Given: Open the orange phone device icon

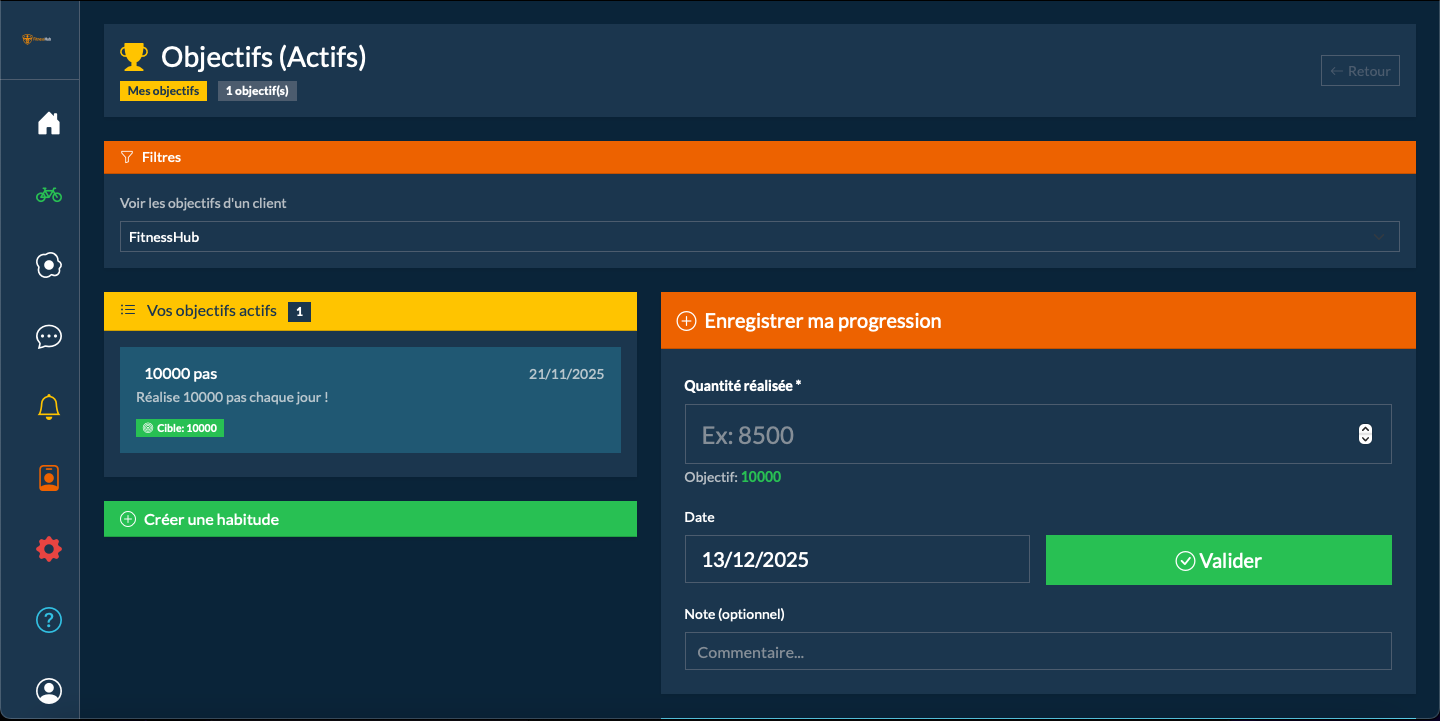Looking at the screenshot, I should click(48, 478).
